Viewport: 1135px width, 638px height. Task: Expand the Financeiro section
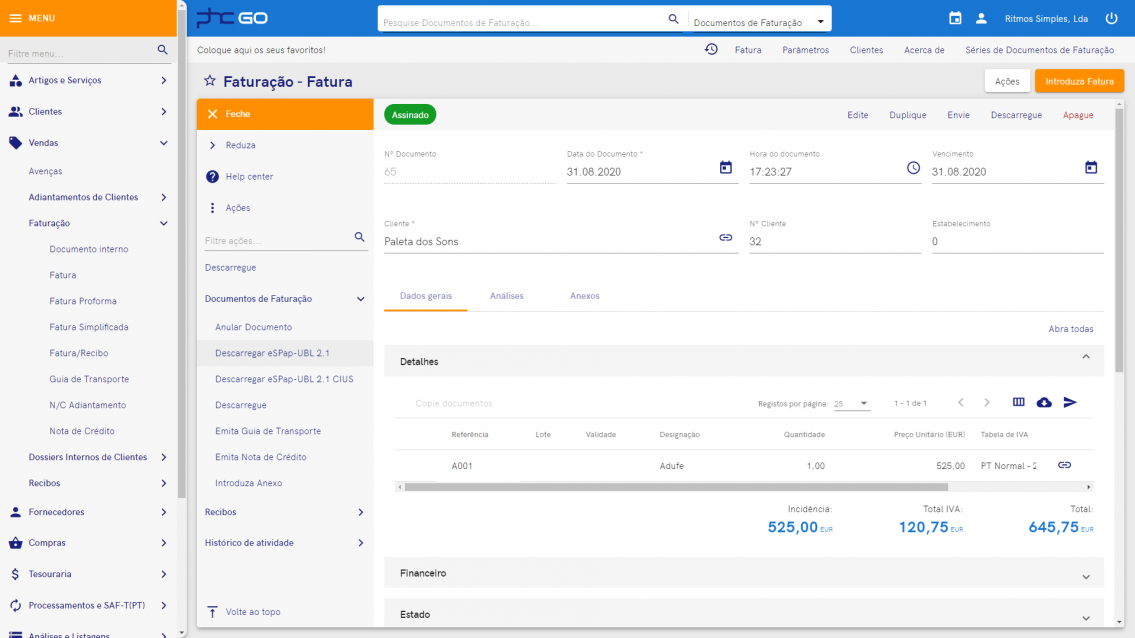pos(1086,576)
